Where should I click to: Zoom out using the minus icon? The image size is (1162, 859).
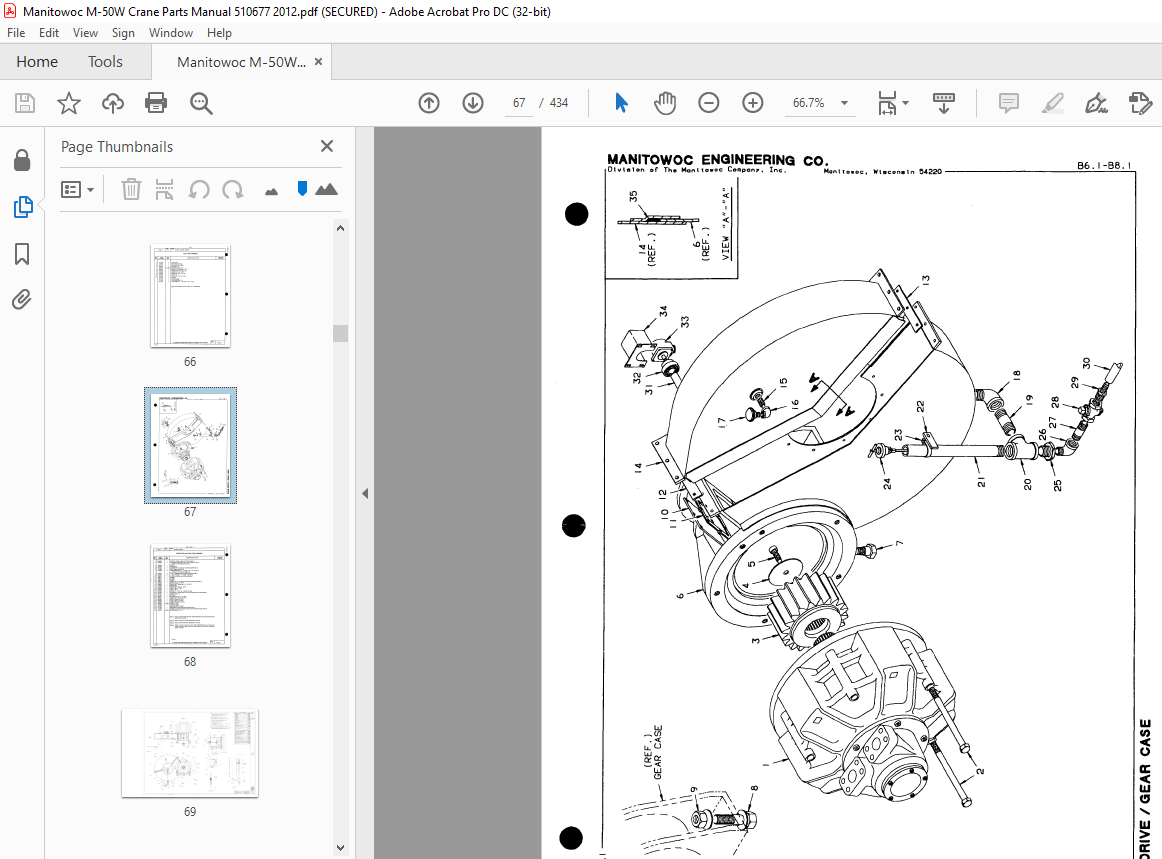pos(708,103)
